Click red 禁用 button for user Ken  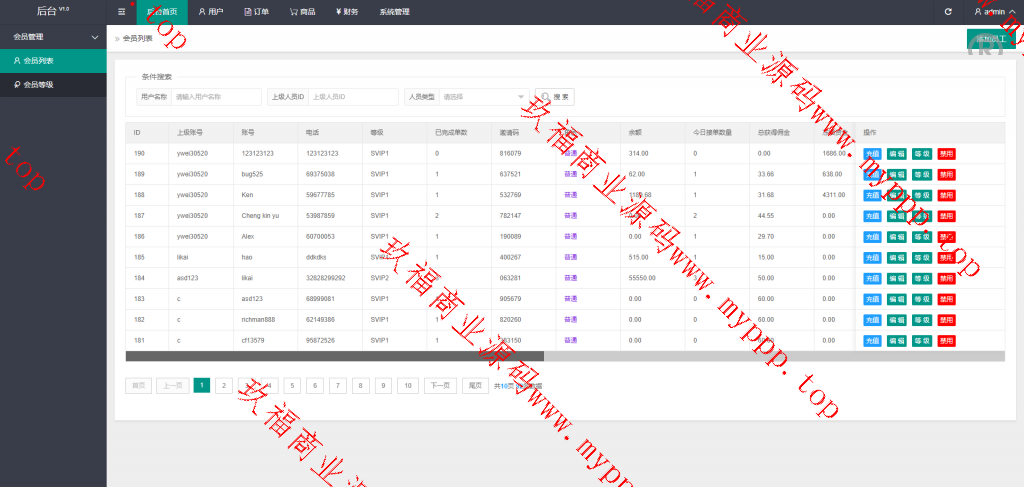[x=947, y=195]
